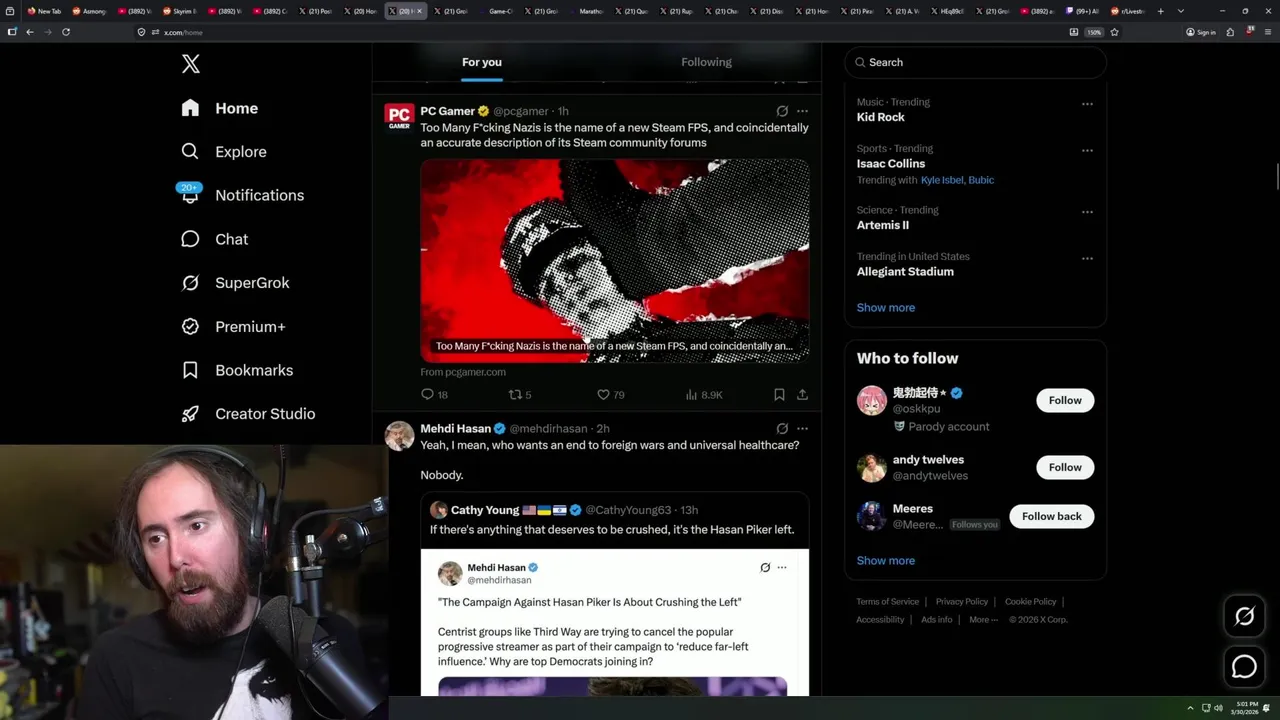The height and width of the screenshot is (720, 1280).
Task: Open Explore from the sidebar
Action: [224, 152]
